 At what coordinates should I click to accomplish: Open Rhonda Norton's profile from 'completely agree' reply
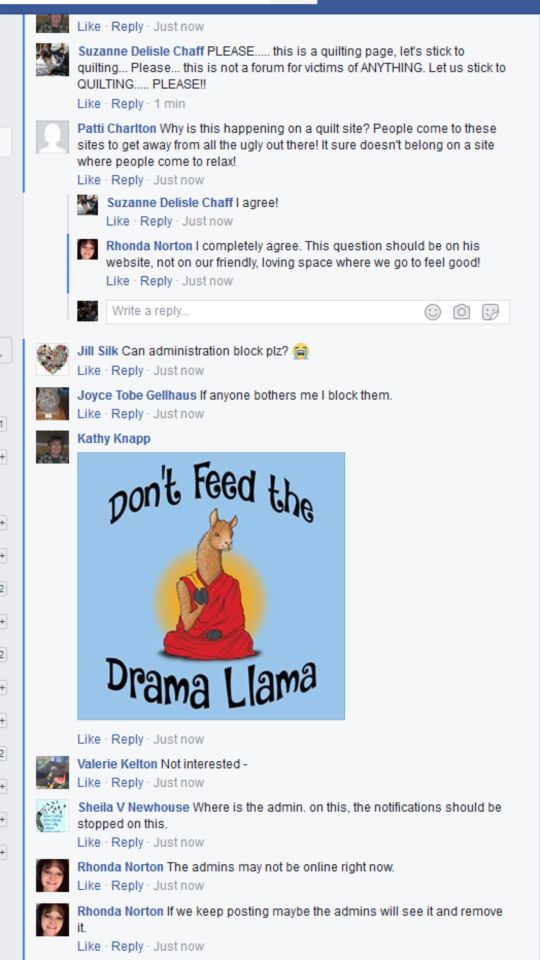149,246
